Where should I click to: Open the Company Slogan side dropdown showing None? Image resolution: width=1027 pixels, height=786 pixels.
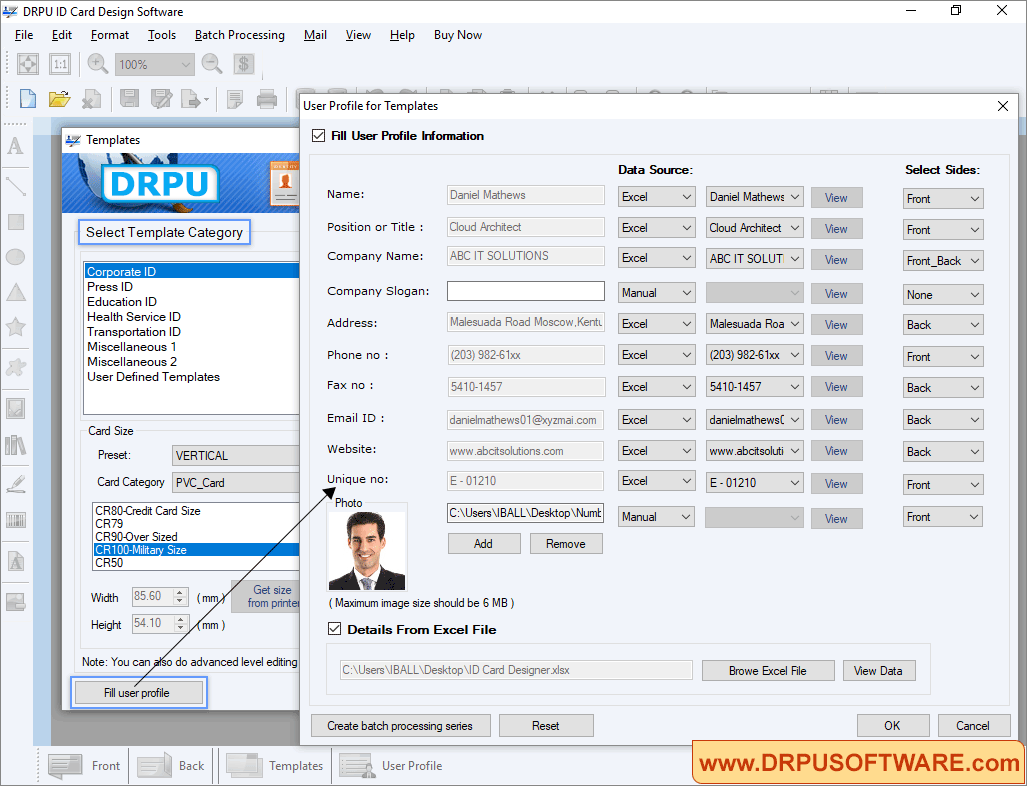click(943, 295)
